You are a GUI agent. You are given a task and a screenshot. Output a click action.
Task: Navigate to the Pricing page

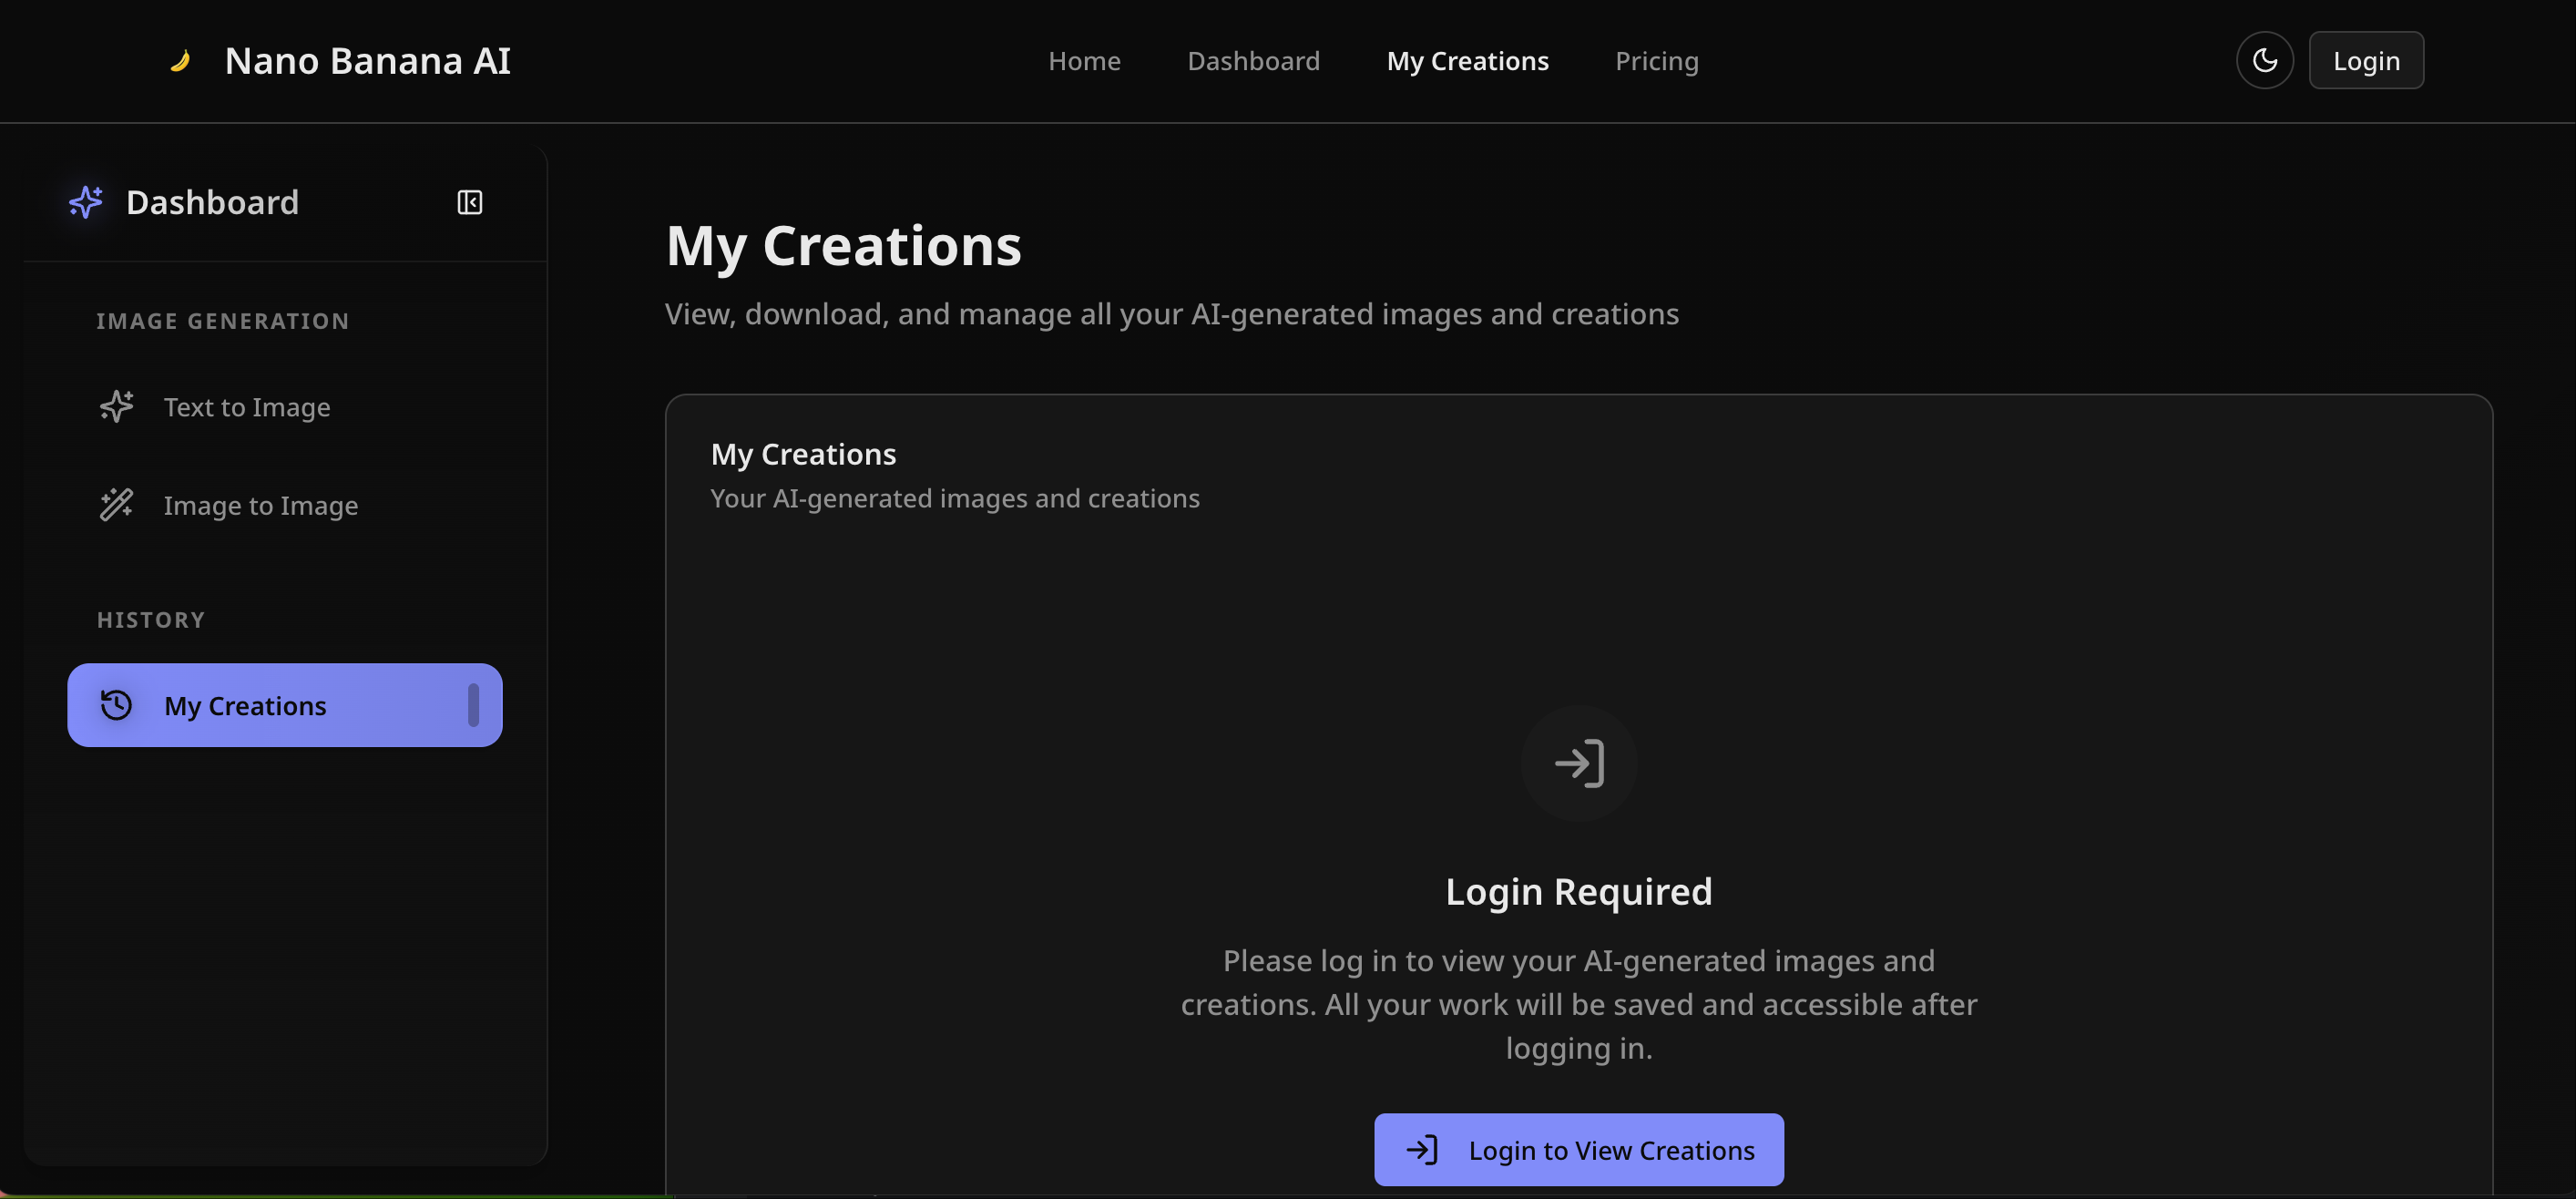(x=1656, y=60)
